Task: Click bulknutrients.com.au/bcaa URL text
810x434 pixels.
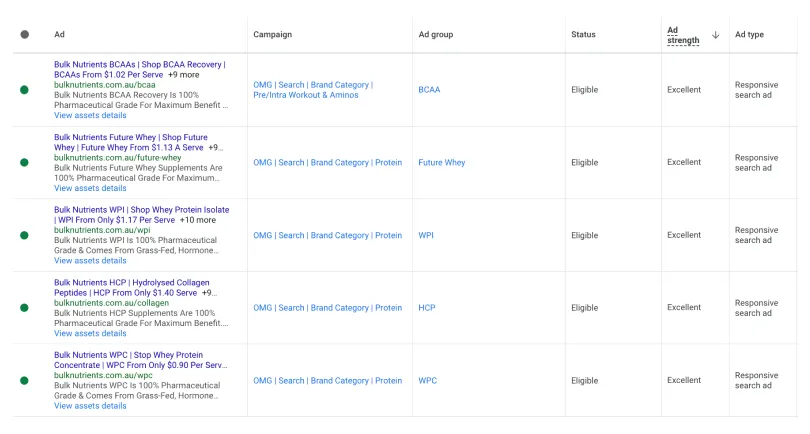Action: (x=104, y=85)
